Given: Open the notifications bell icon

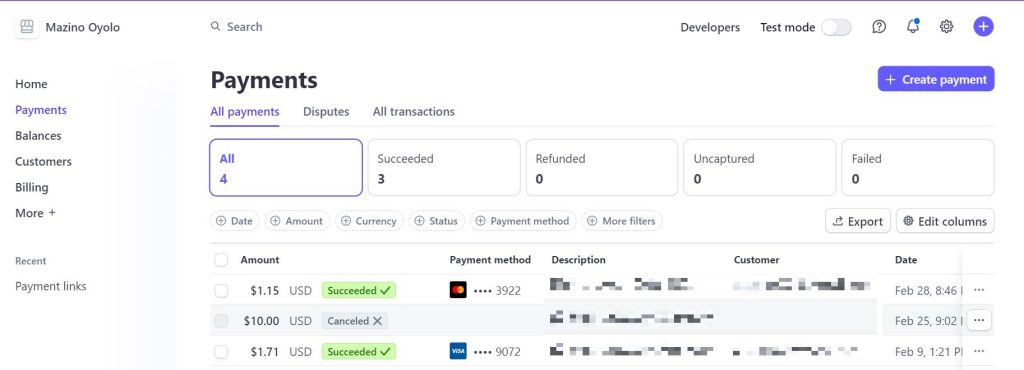Looking at the screenshot, I should [913, 27].
